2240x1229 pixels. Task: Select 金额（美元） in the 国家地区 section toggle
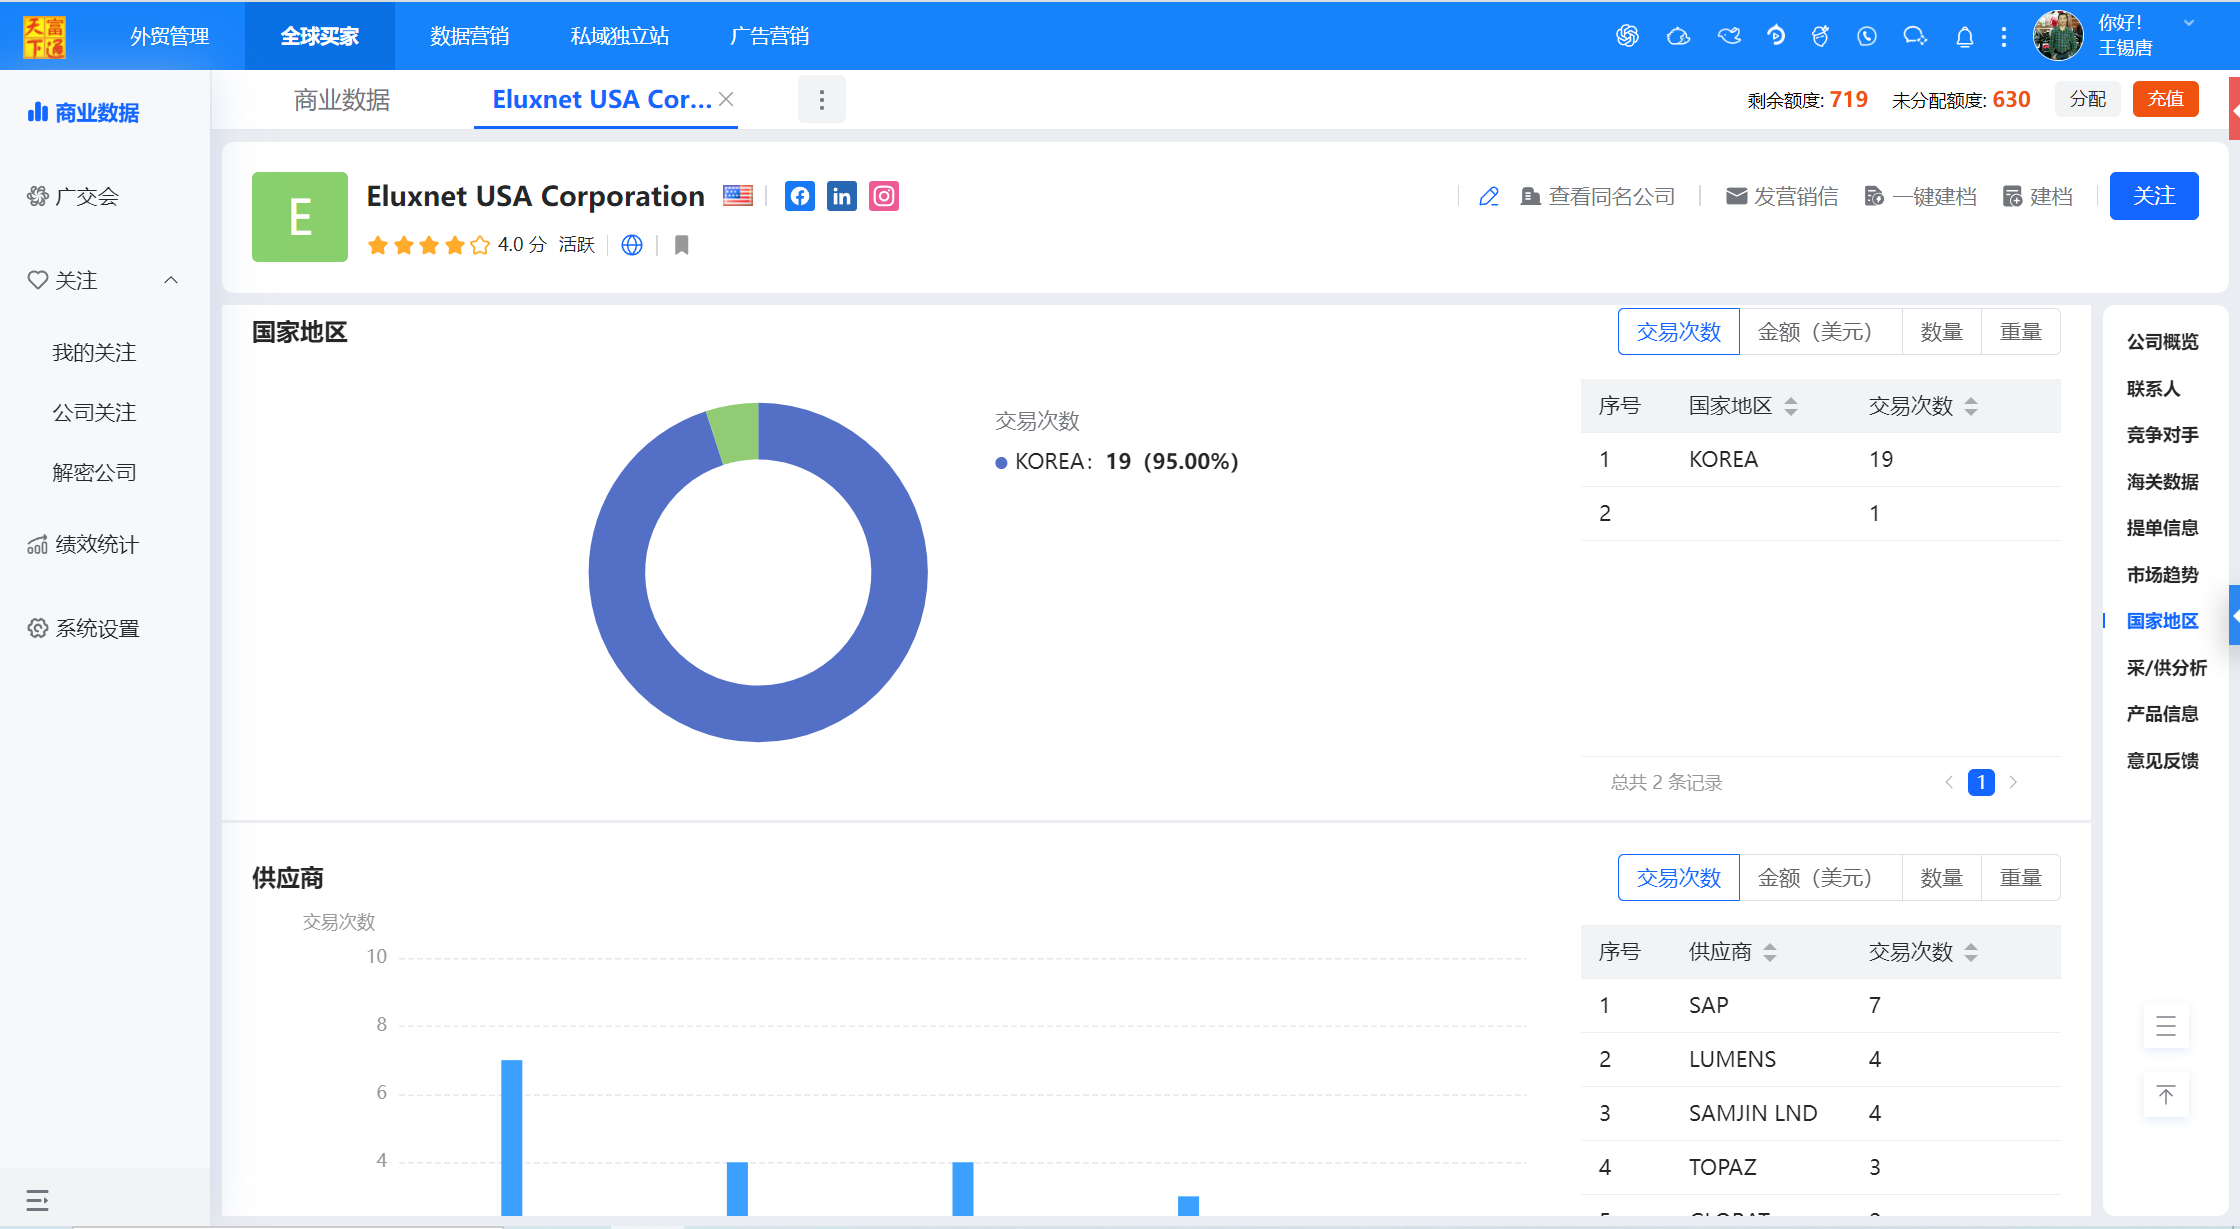click(1820, 332)
